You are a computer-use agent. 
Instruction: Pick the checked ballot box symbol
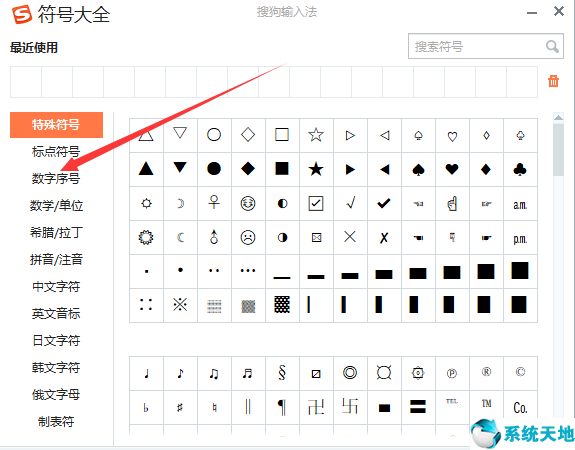[316, 203]
